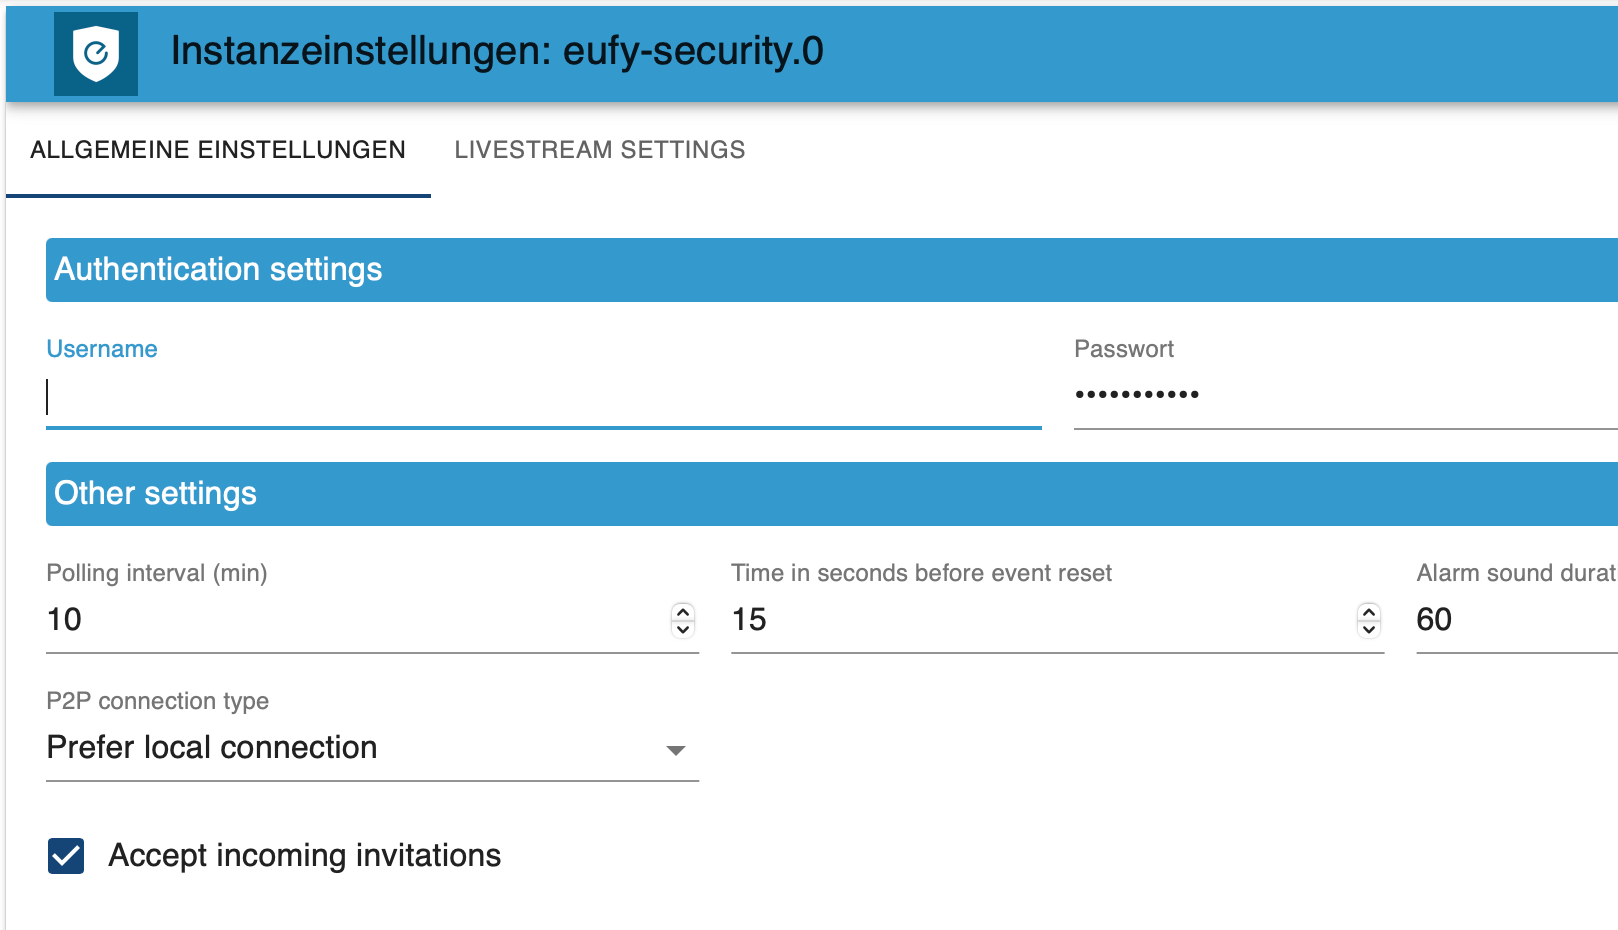The height and width of the screenshot is (930, 1618).
Task: Edit the Polling interval value 10
Action: (357, 620)
